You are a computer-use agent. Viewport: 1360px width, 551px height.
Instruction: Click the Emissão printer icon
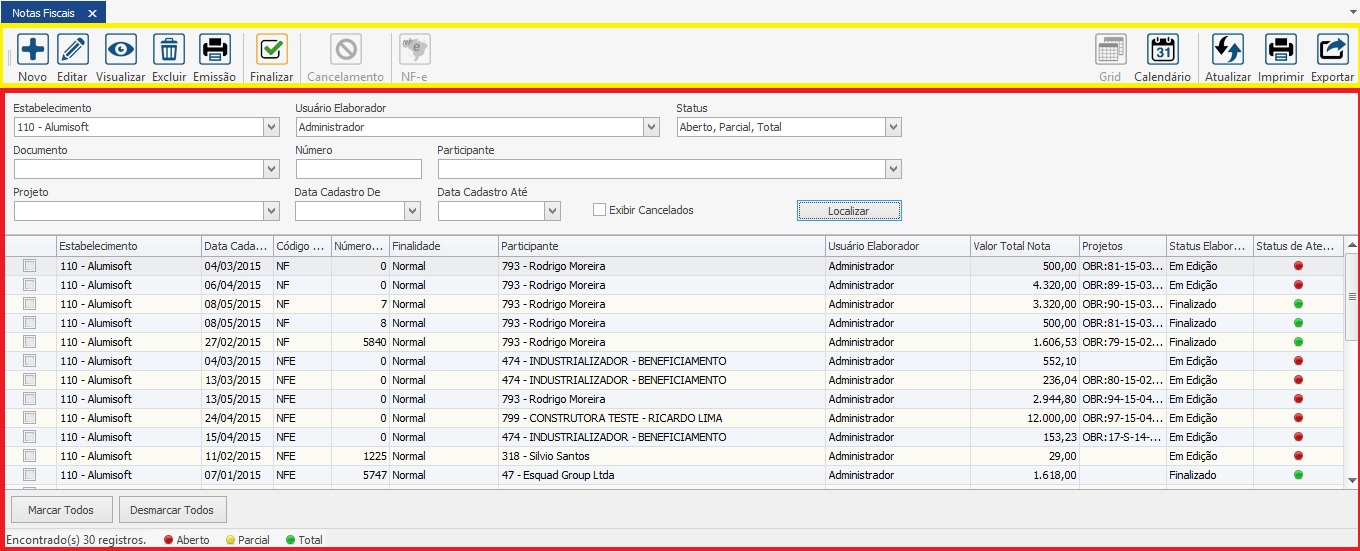coord(214,49)
